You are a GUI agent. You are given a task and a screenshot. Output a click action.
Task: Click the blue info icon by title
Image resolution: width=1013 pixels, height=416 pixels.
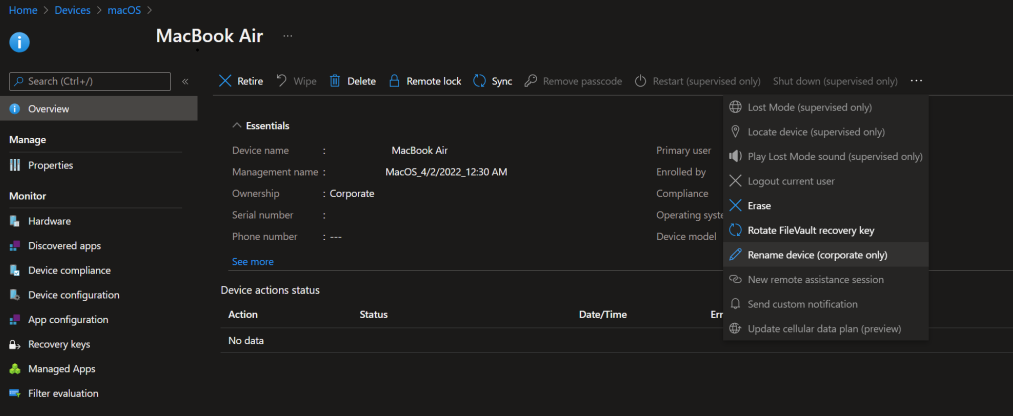(x=19, y=43)
